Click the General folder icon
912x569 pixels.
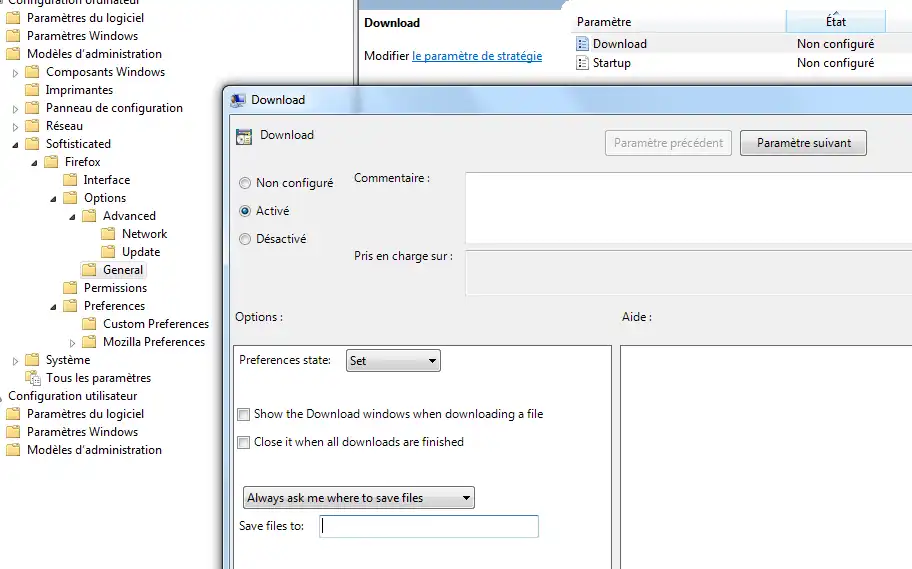[89, 270]
